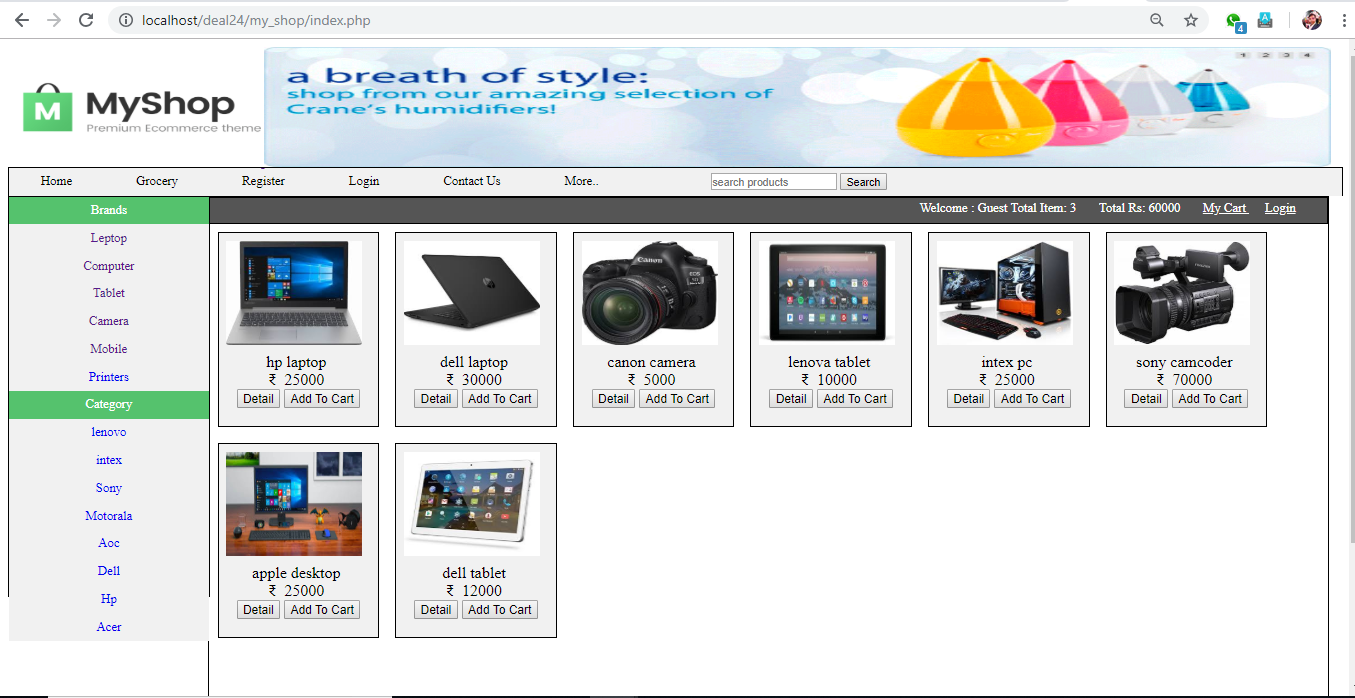This screenshot has height=698, width=1355.
Task: Click the search products field
Action: click(x=773, y=182)
